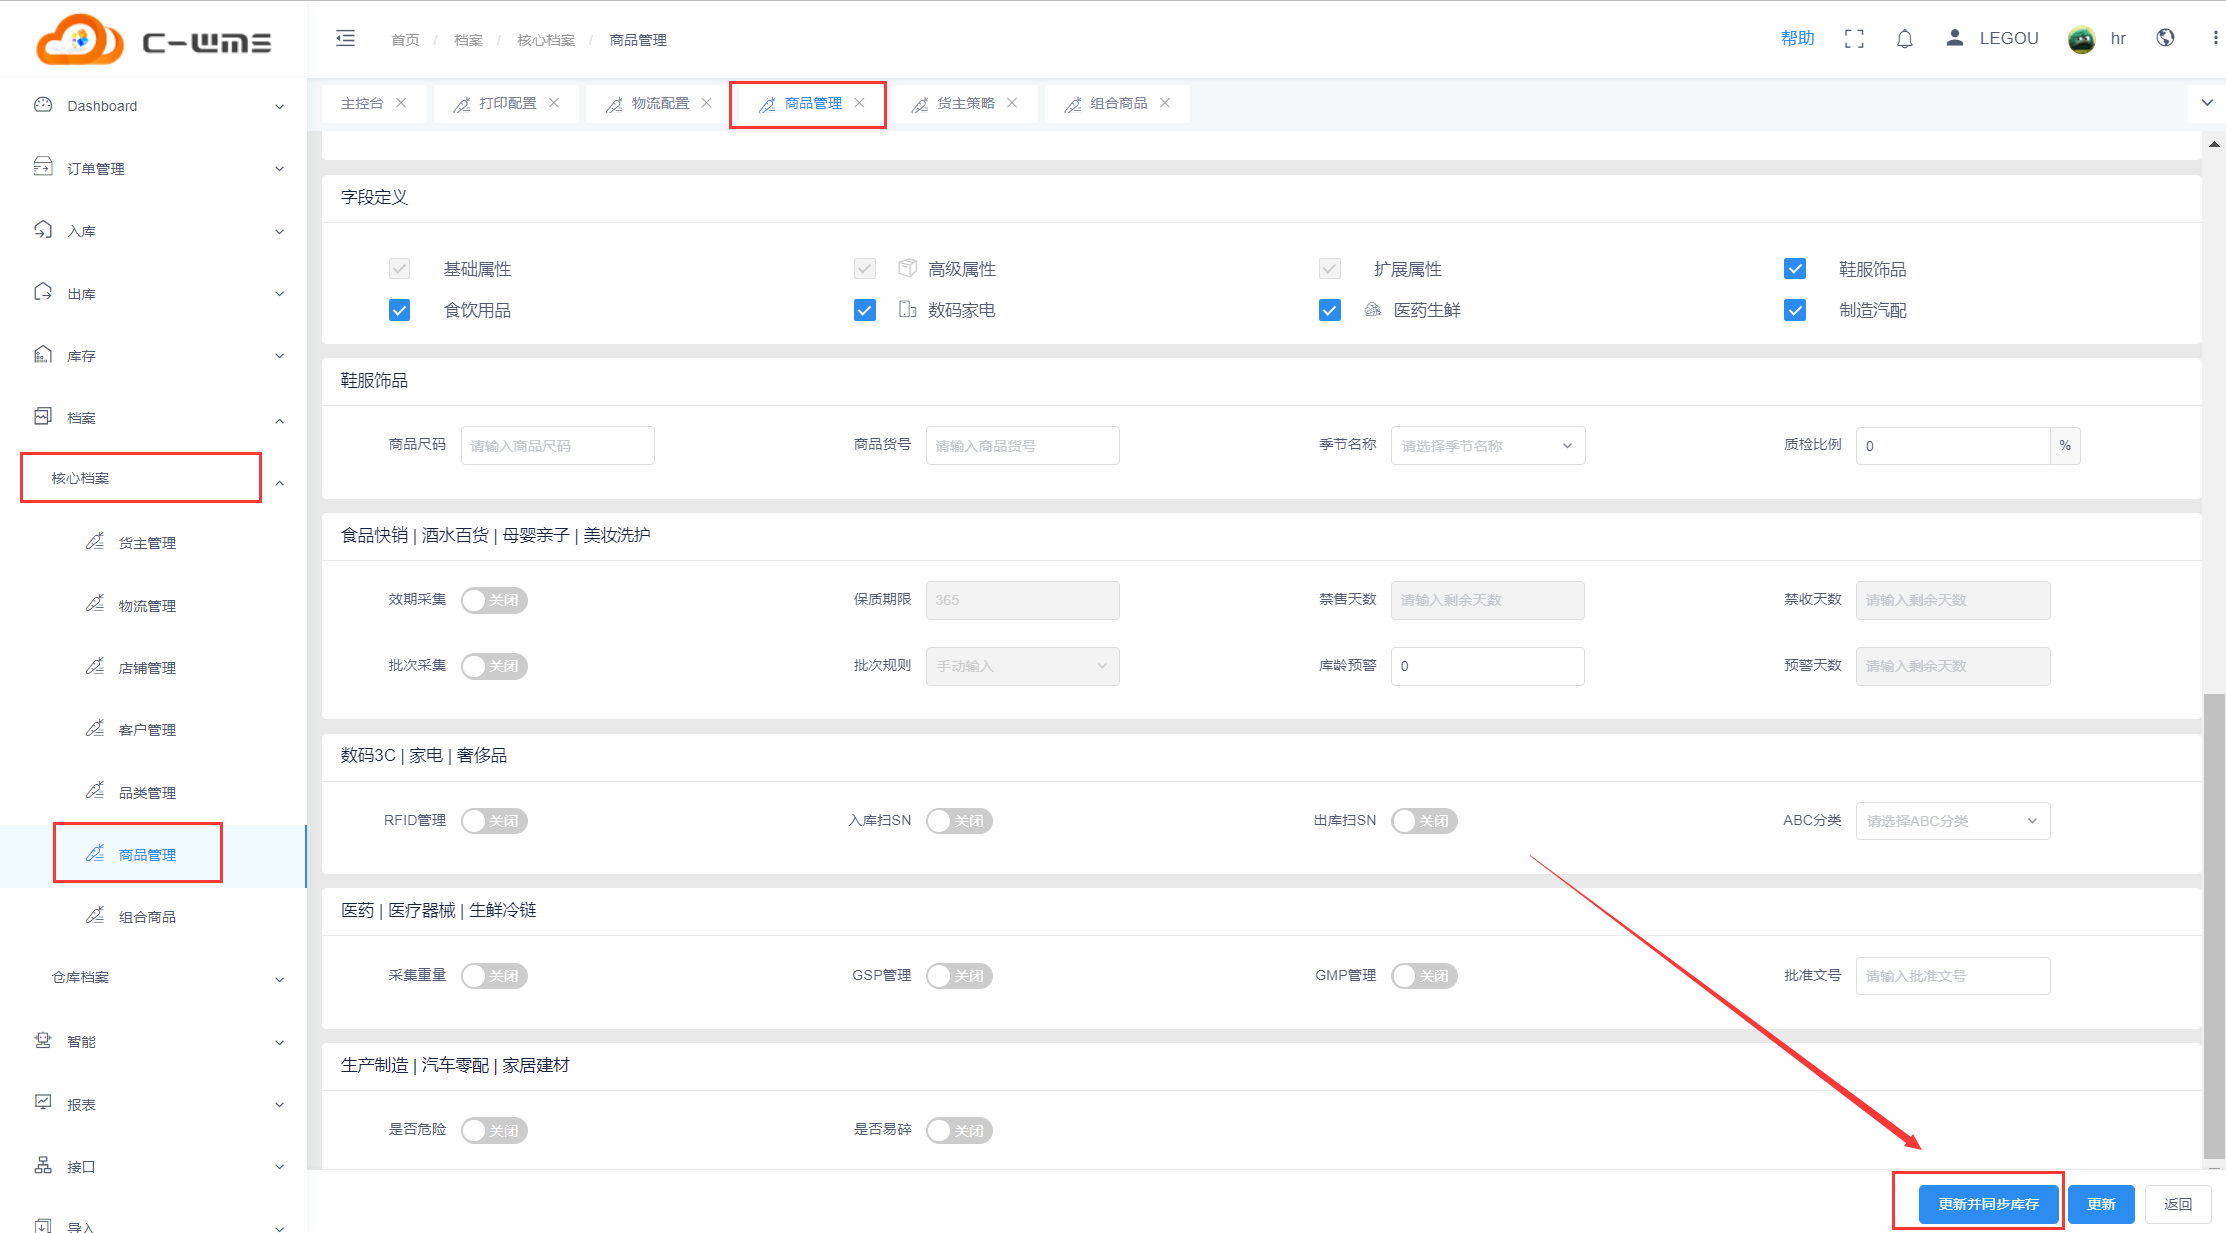Click the 商品尺码 input field
Viewport: 2226px width, 1233px height.
tap(558, 446)
